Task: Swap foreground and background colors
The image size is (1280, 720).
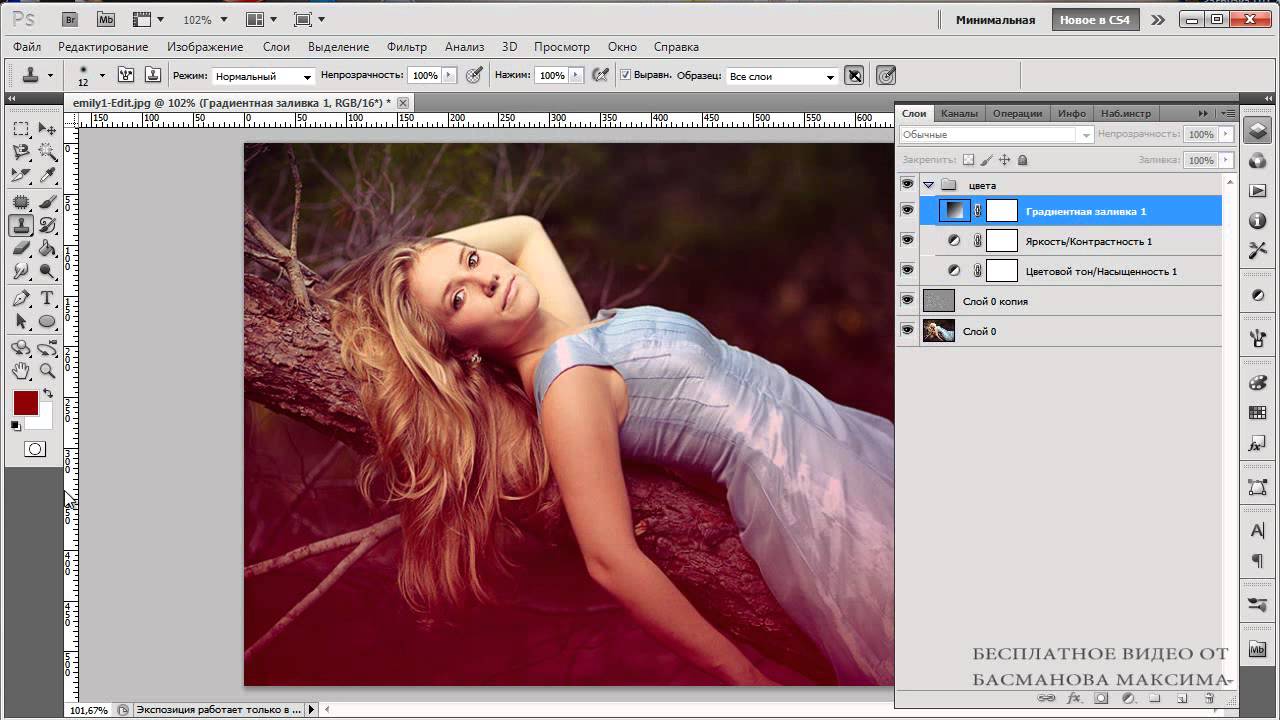Action: 47,393
